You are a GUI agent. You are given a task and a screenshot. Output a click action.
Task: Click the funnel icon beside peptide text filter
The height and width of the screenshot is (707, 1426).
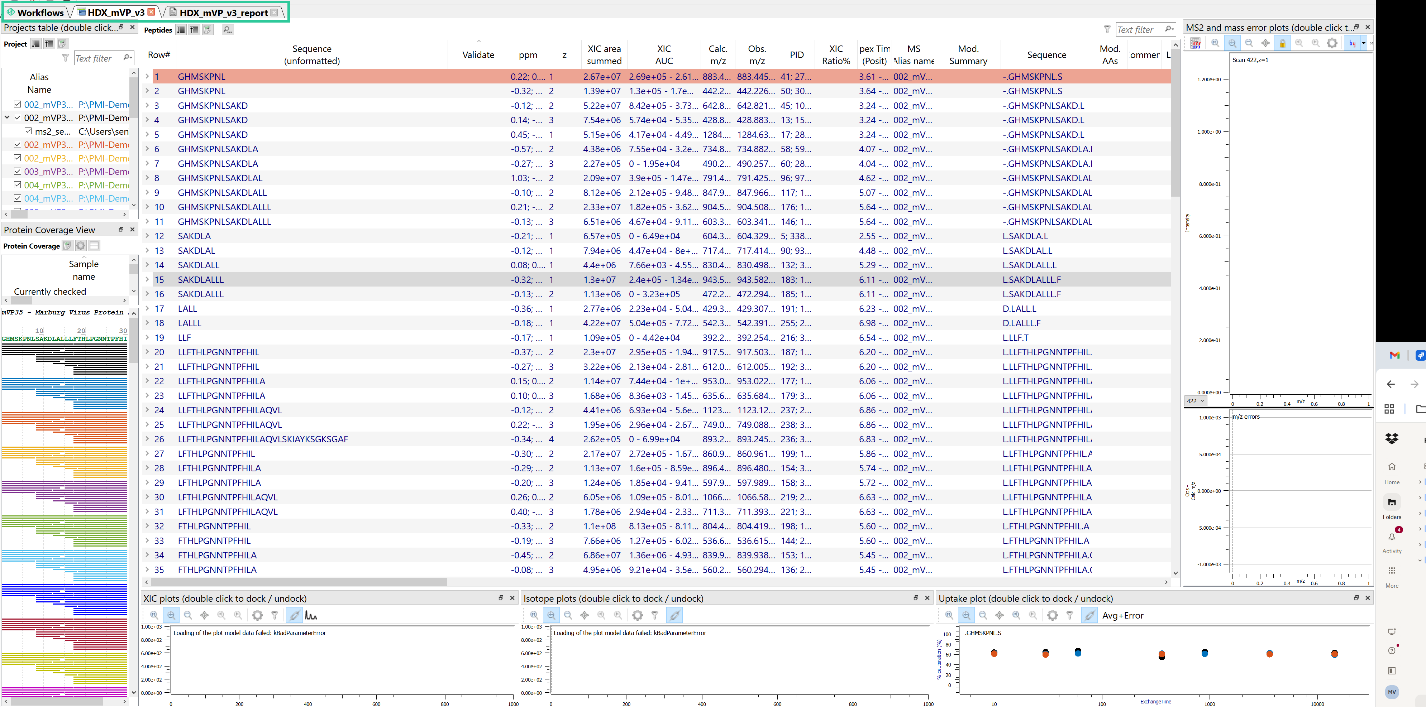[x=1107, y=29]
